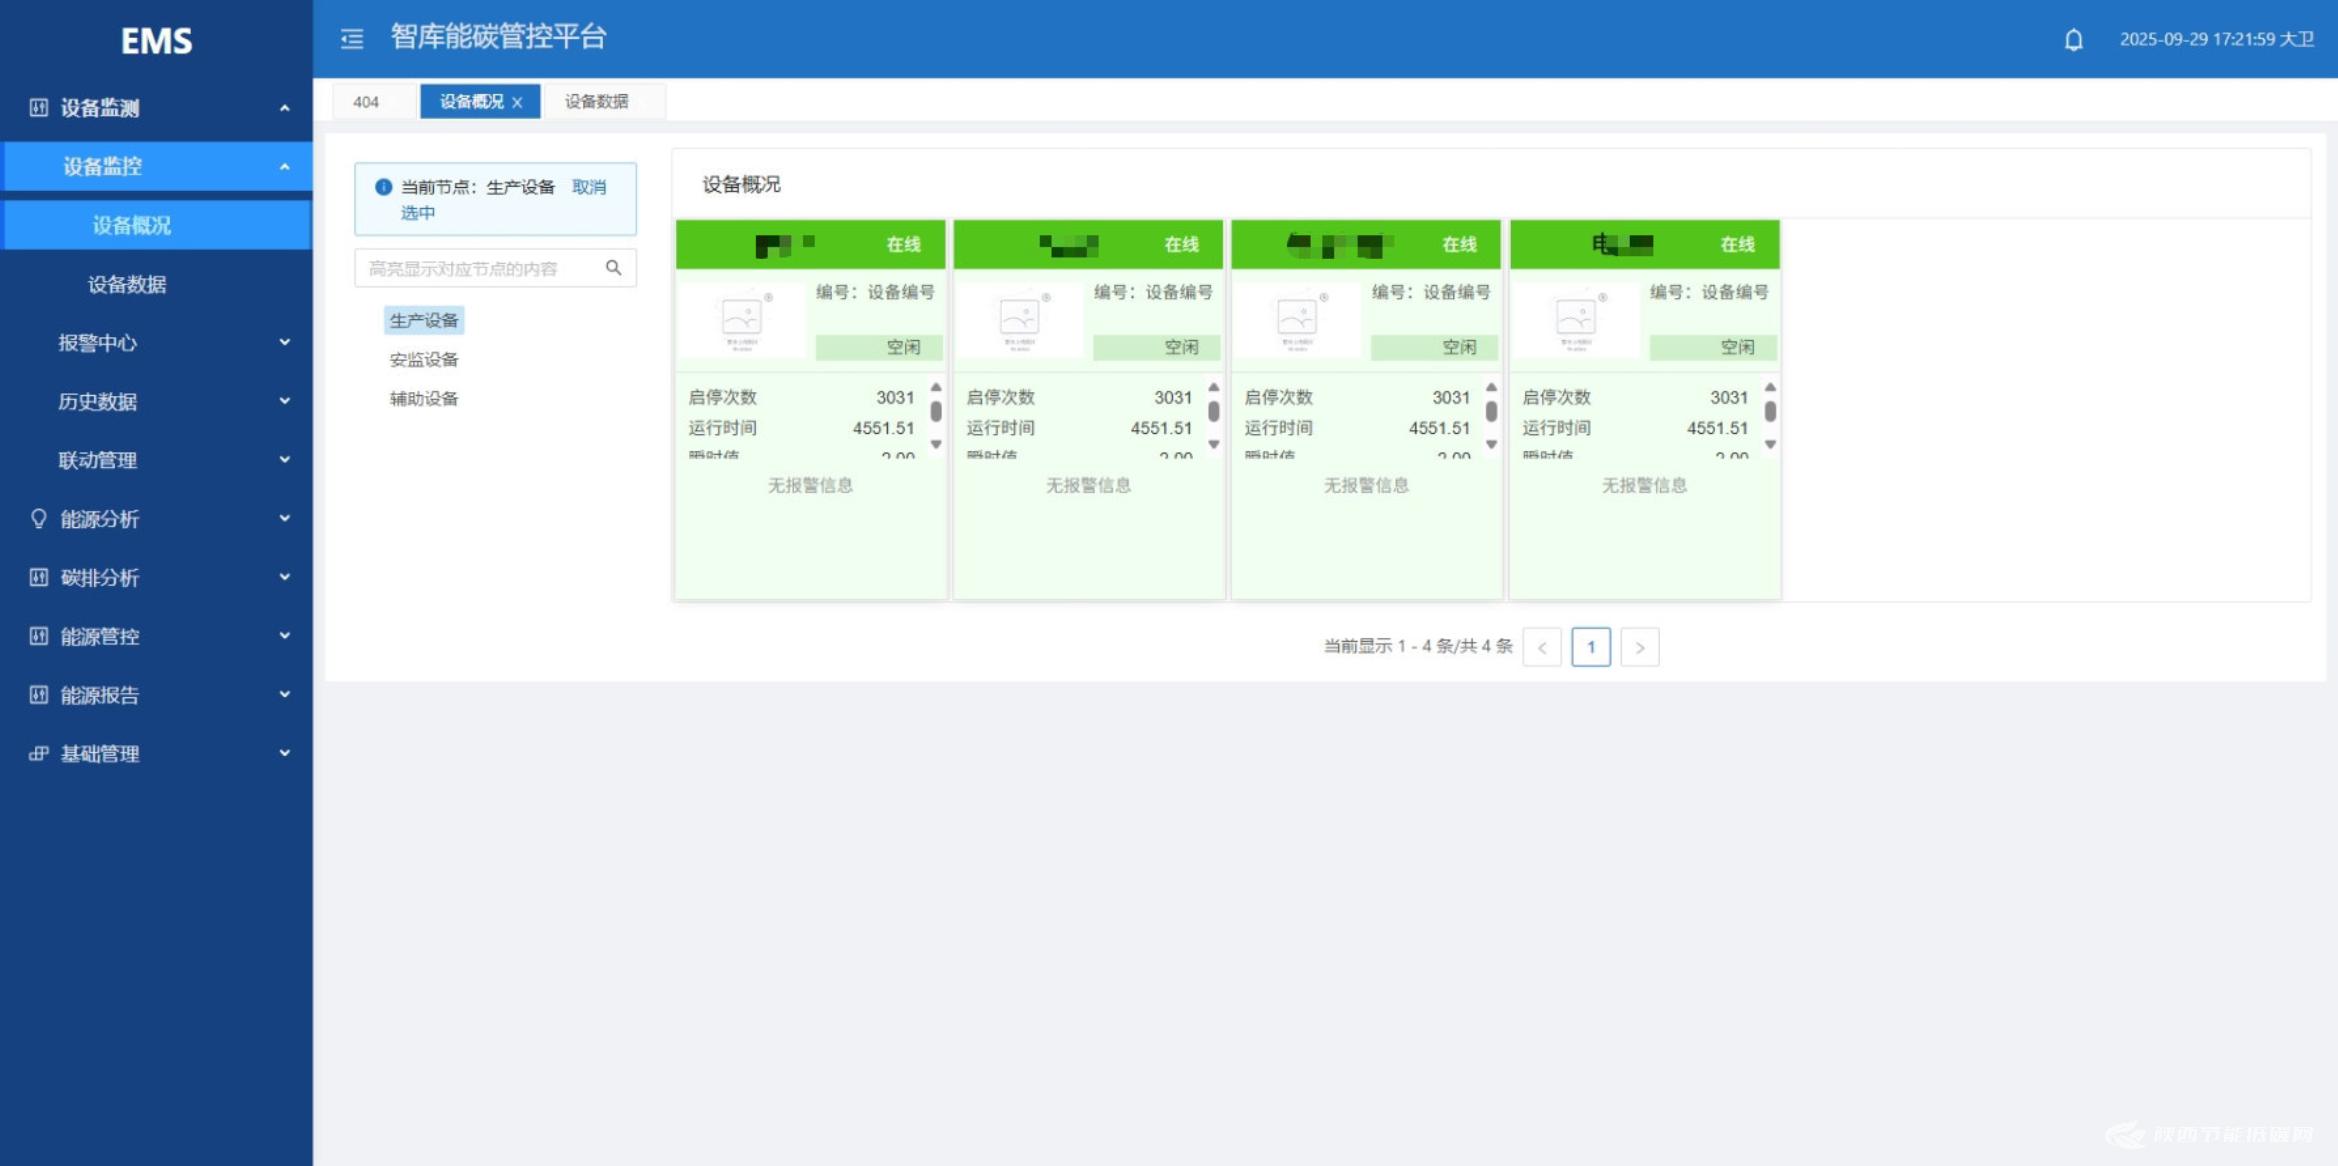Click the 碳排分析 sidebar icon
This screenshot has height=1166, width=2338.
tap(39, 577)
